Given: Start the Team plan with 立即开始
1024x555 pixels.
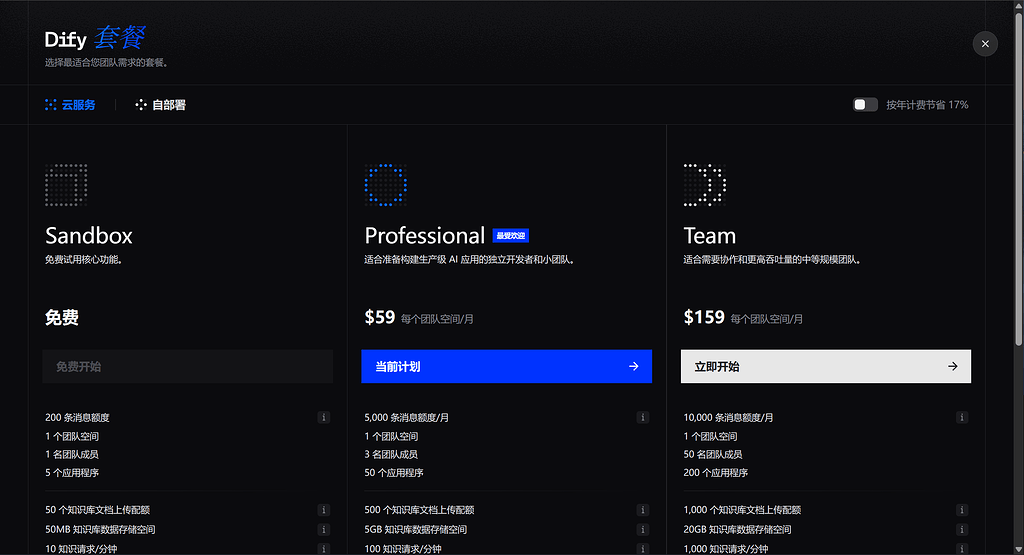Looking at the screenshot, I should pyautogui.click(x=825, y=366).
